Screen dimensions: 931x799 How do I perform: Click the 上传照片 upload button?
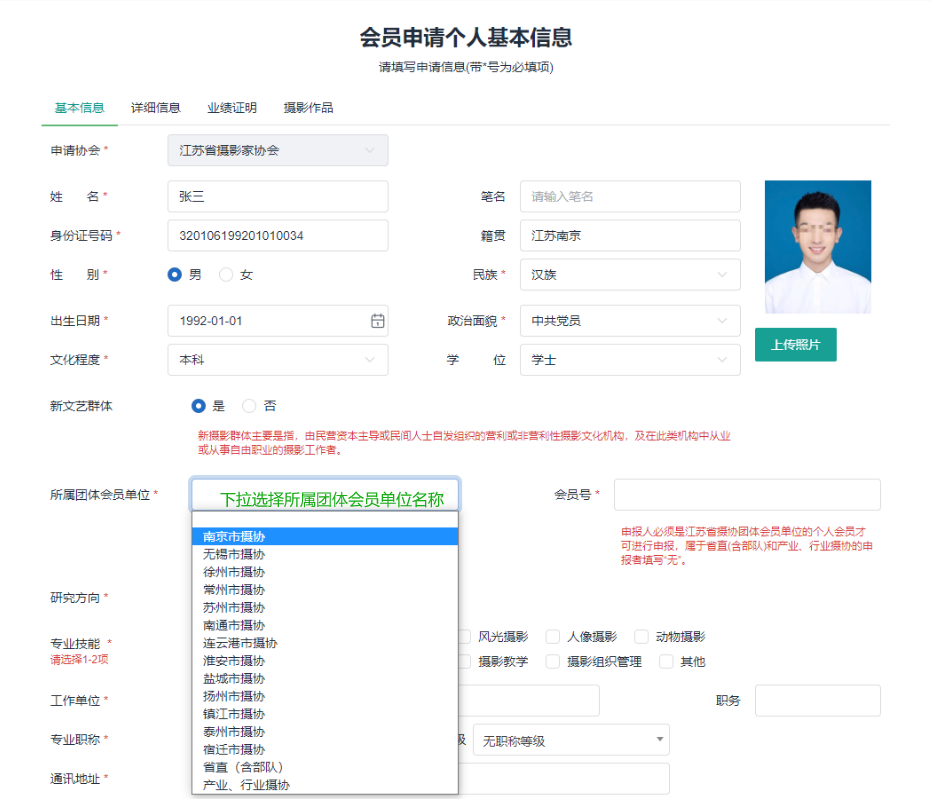tap(795, 344)
